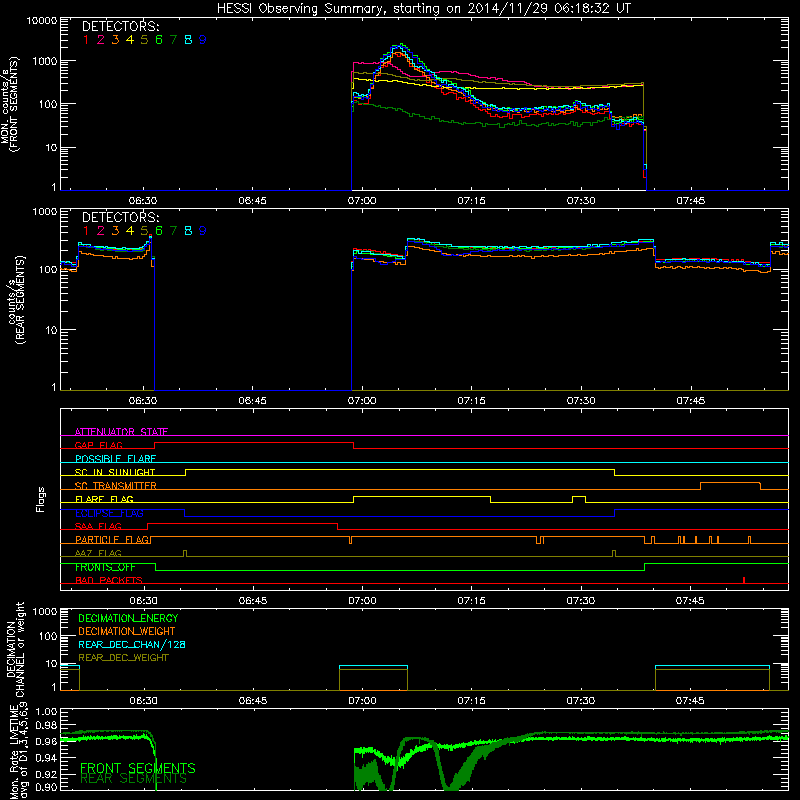Click the FLARE_FLAG label

[104, 499]
